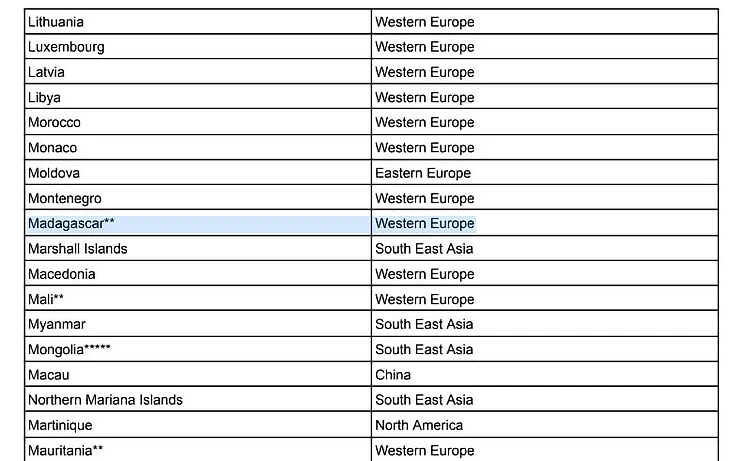Click the Monaco country cell

click(x=198, y=147)
